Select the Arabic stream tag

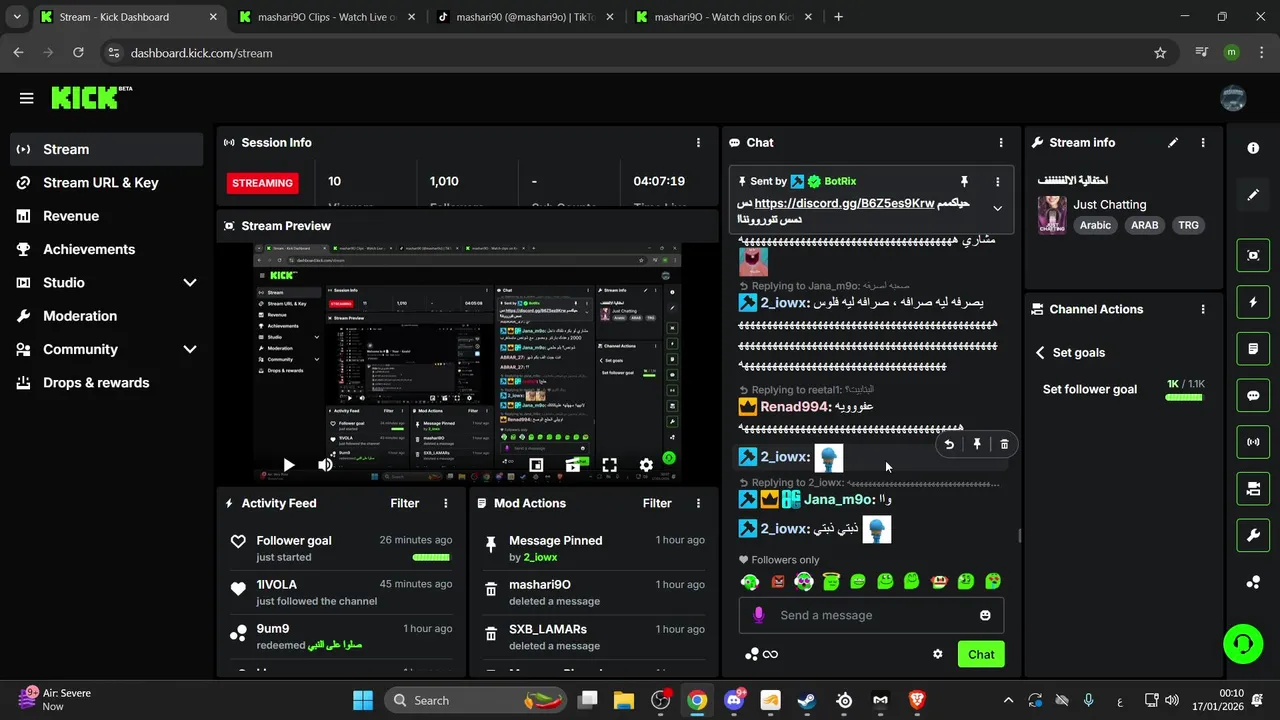click(x=1095, y=225)
